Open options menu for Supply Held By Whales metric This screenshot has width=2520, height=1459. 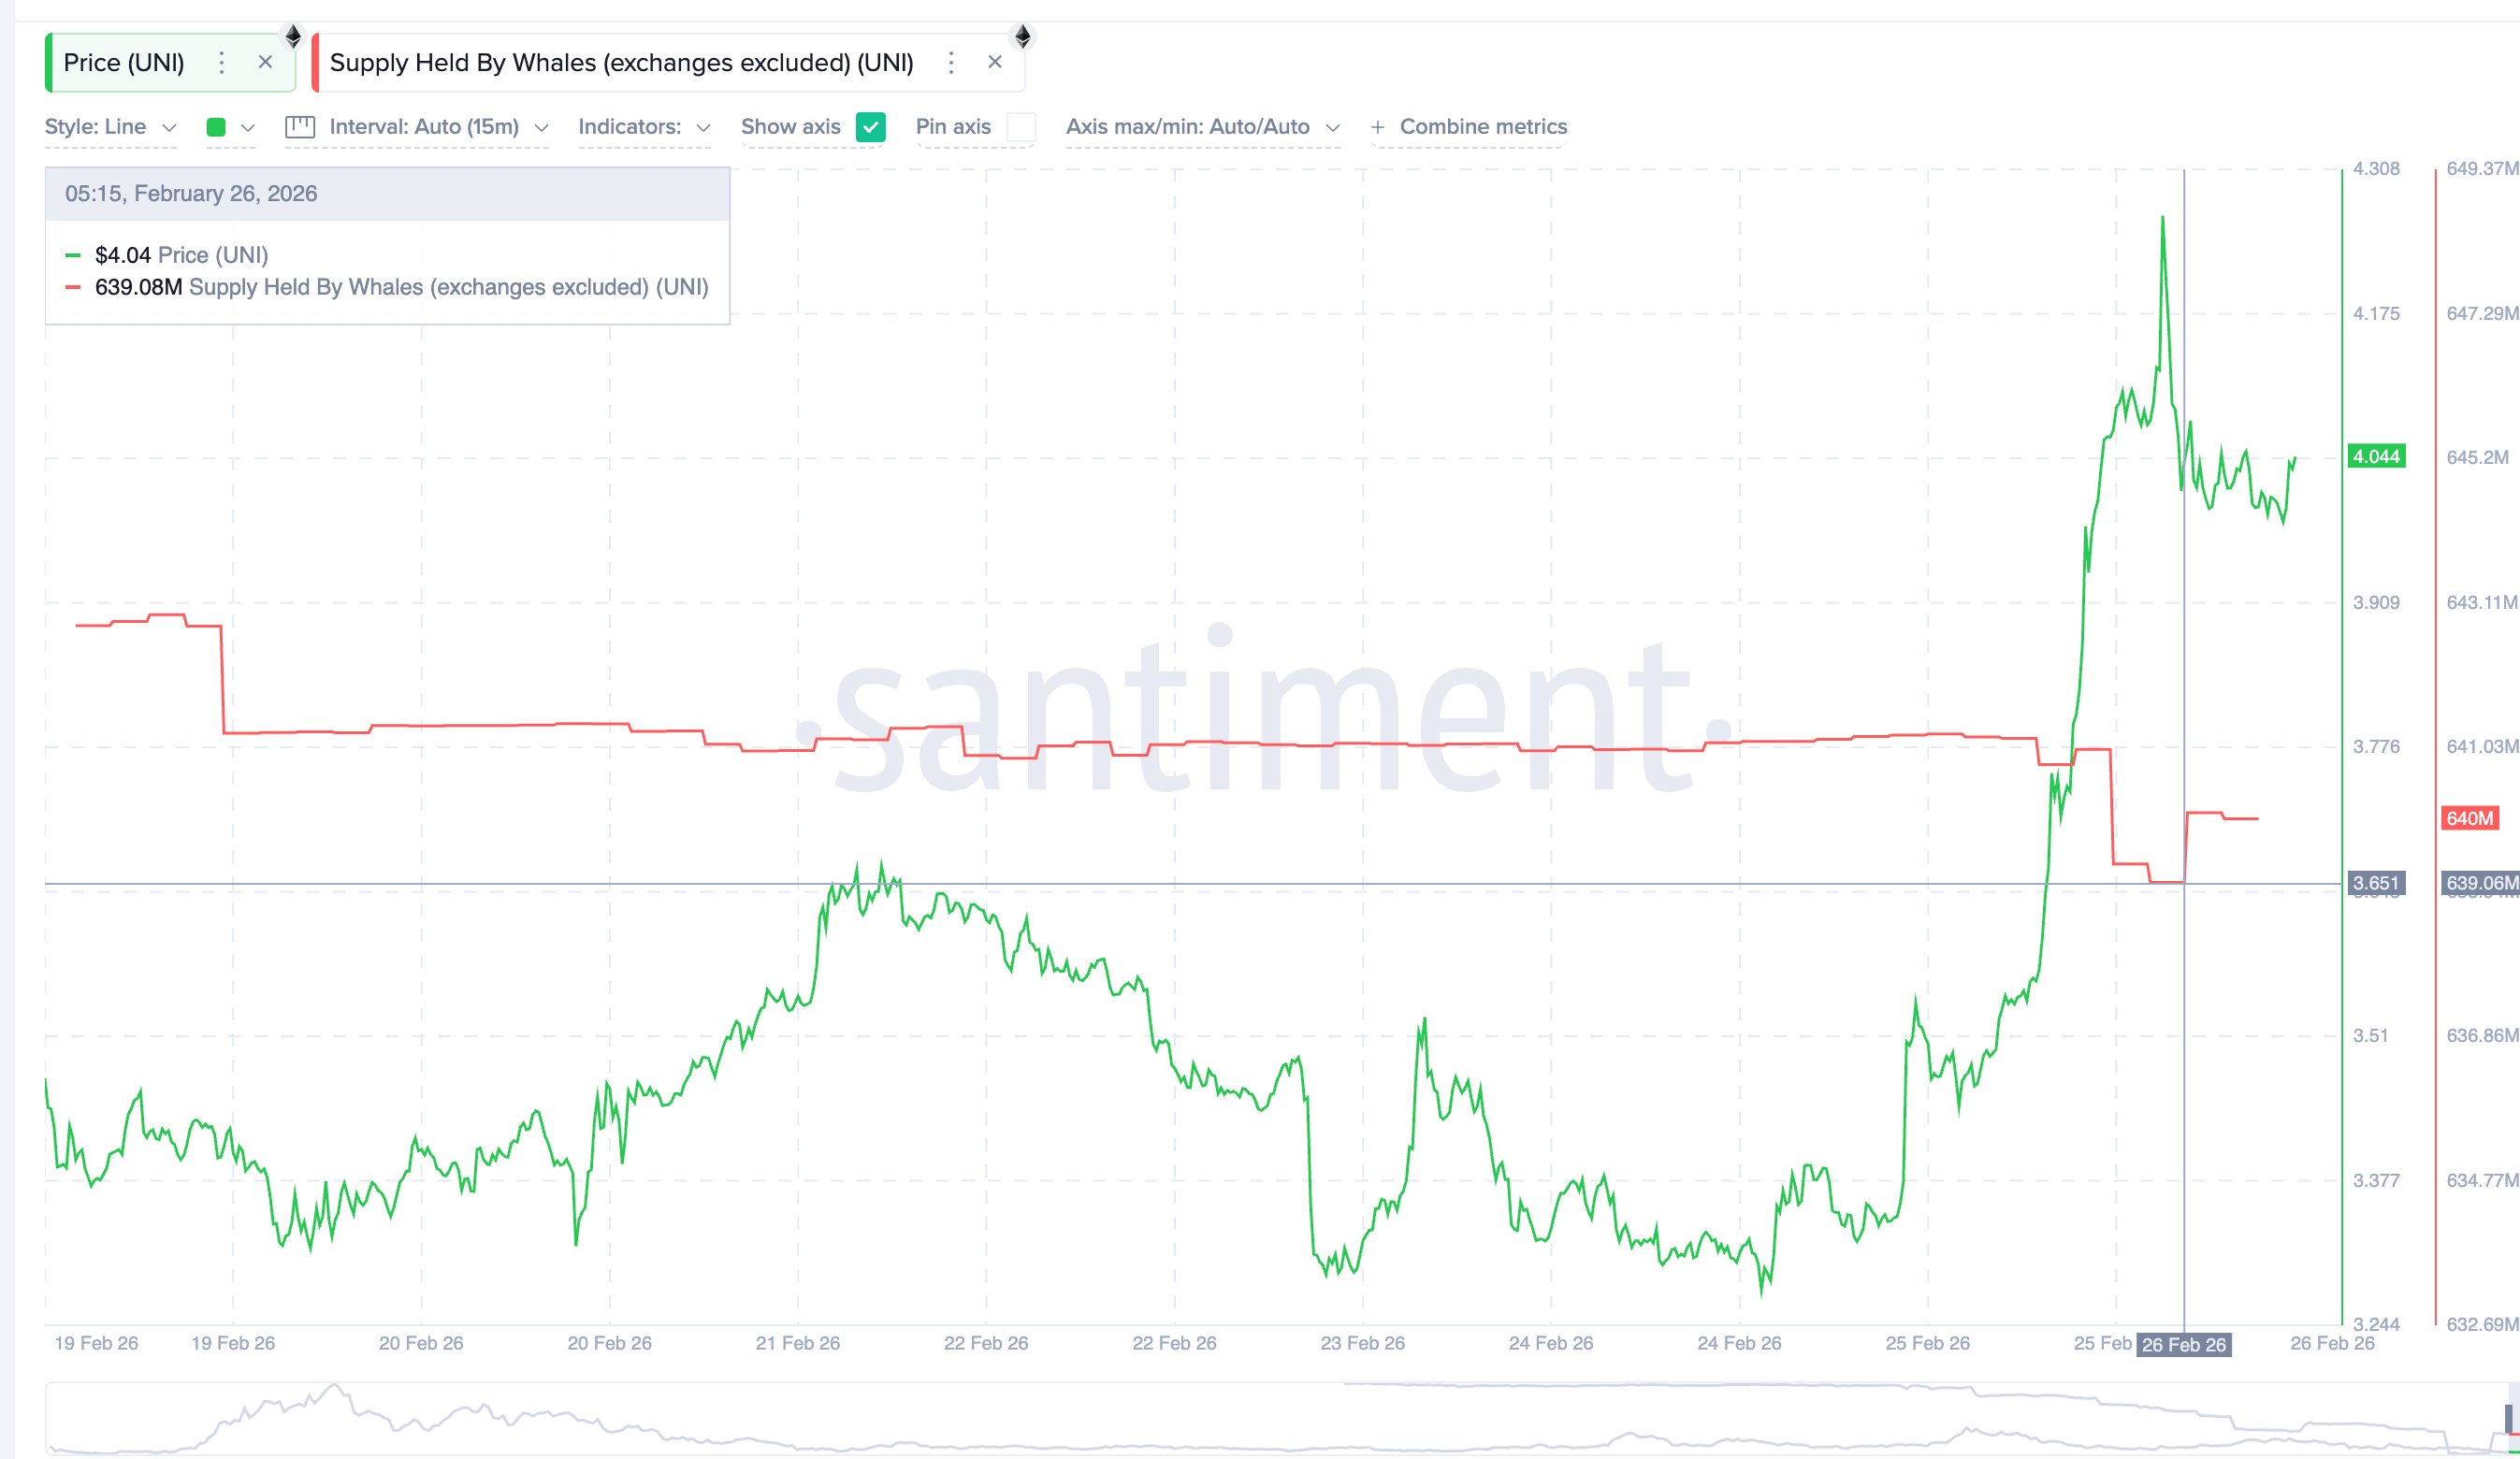pos(951,62)
